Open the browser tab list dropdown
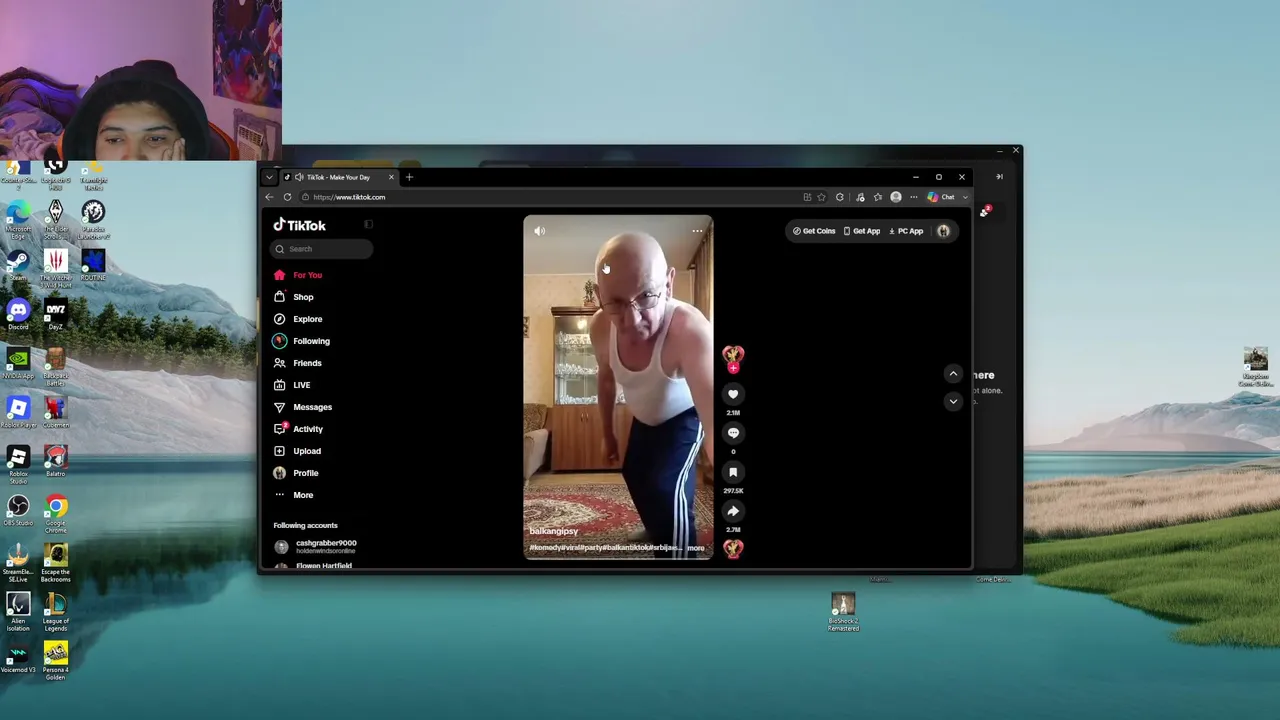This screenshot has height=720, width=1280. click(269, 177)
